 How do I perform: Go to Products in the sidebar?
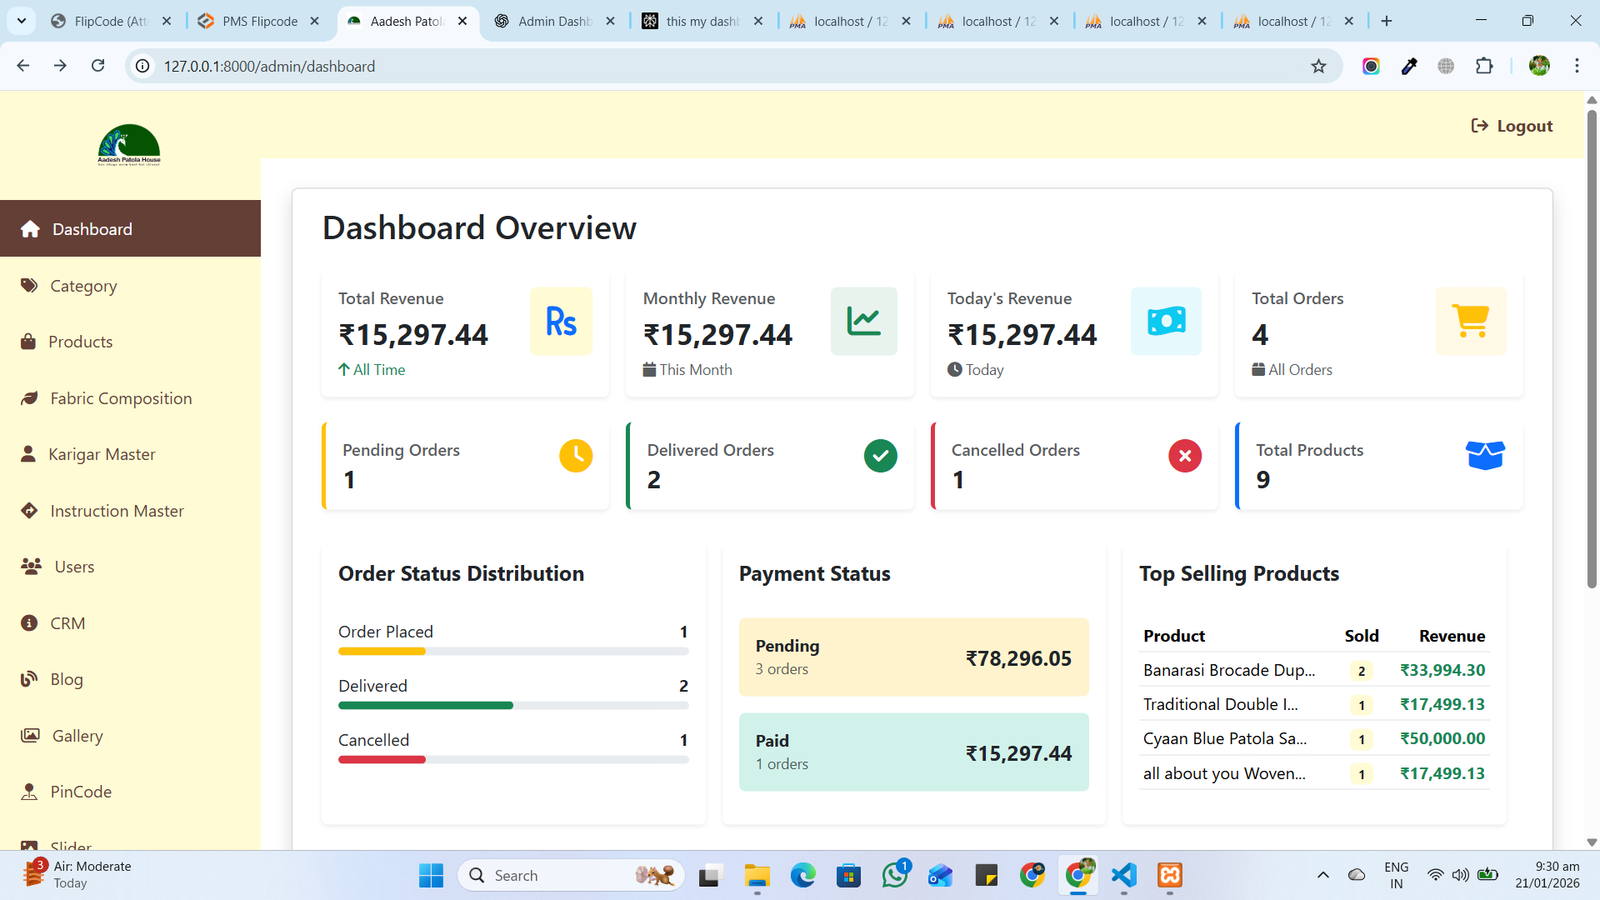(80, 342)
